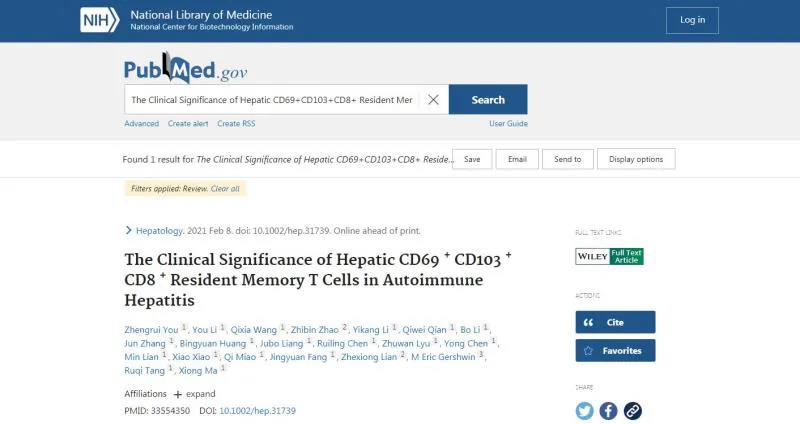Open the Send to menu
The width and height of the screenshot is (800, 424).
(x=568, y=159)
